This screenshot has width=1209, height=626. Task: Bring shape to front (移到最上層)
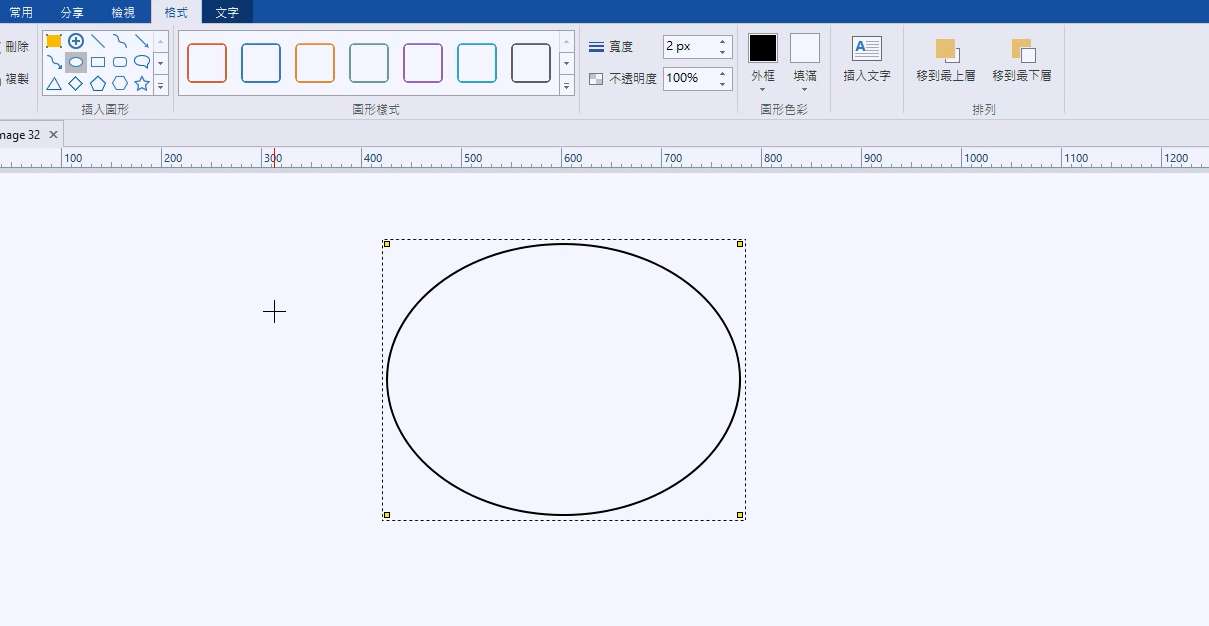pyautogui.click(x=946, y=51)
